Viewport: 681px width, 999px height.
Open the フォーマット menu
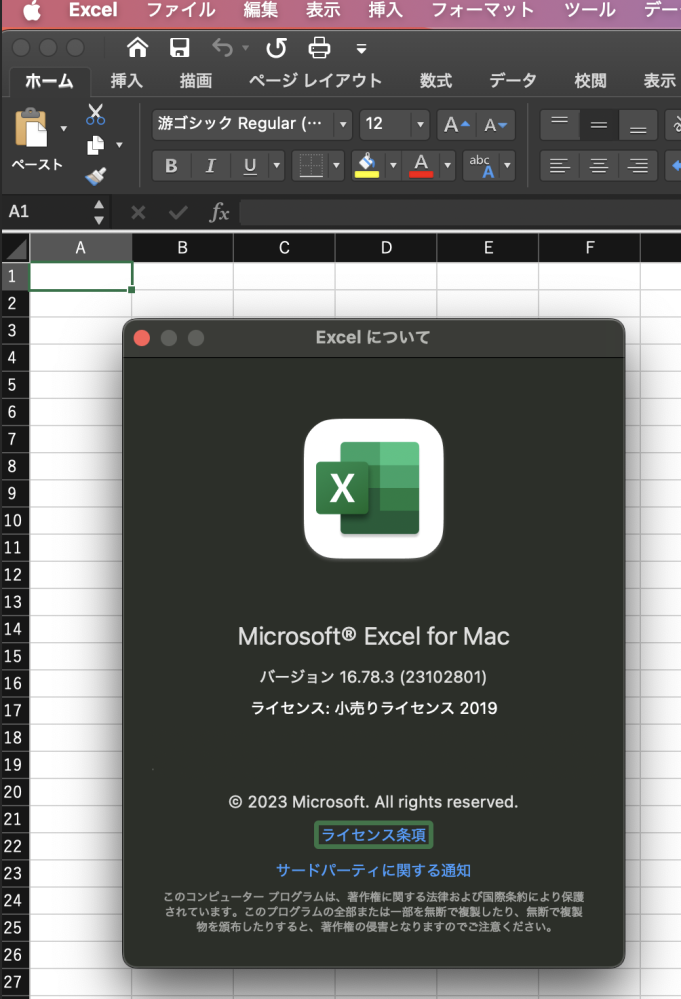click(482, 10)
